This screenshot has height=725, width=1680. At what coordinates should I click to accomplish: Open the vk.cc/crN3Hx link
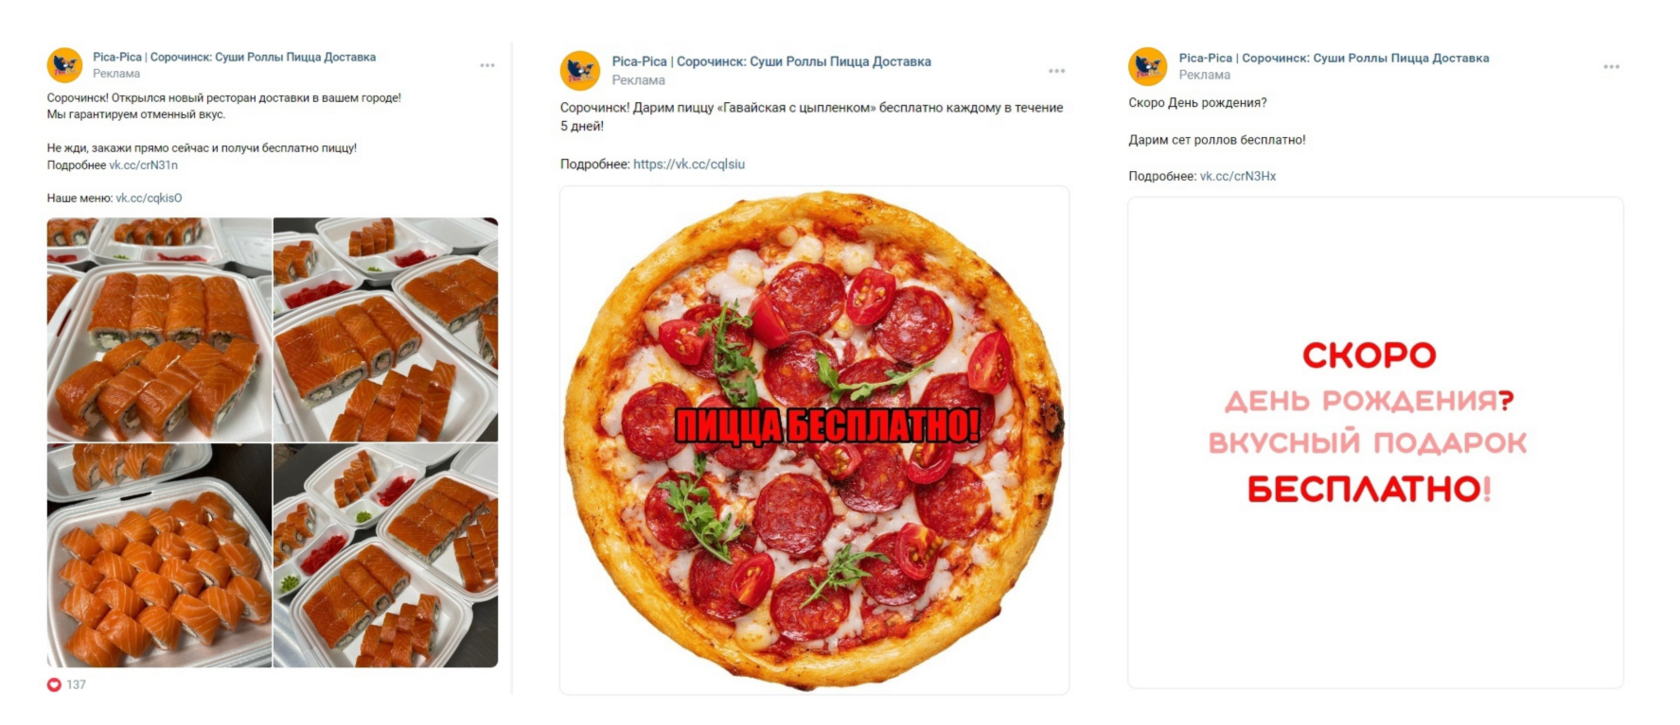(1238, 176)
